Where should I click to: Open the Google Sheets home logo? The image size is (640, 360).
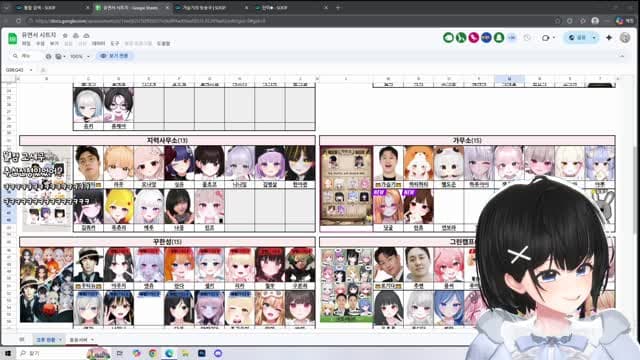[13, 39]
